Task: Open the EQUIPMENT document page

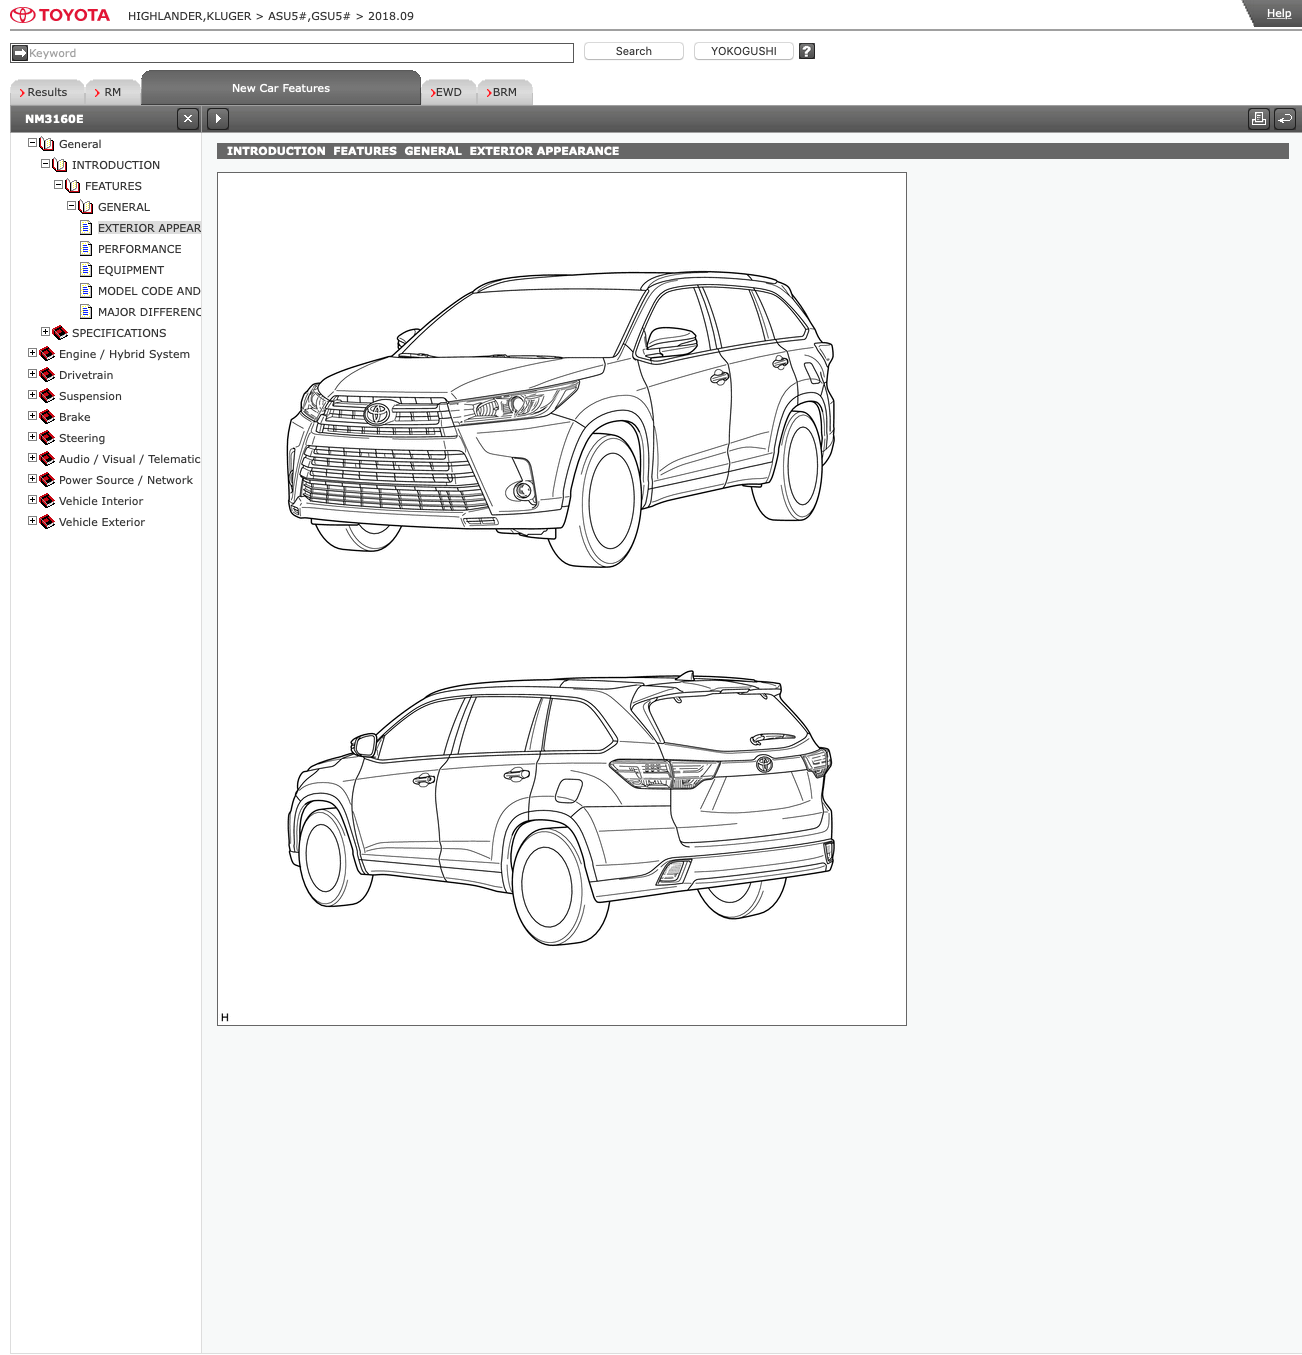Action: pyautogui.click(x=131, y=270)
